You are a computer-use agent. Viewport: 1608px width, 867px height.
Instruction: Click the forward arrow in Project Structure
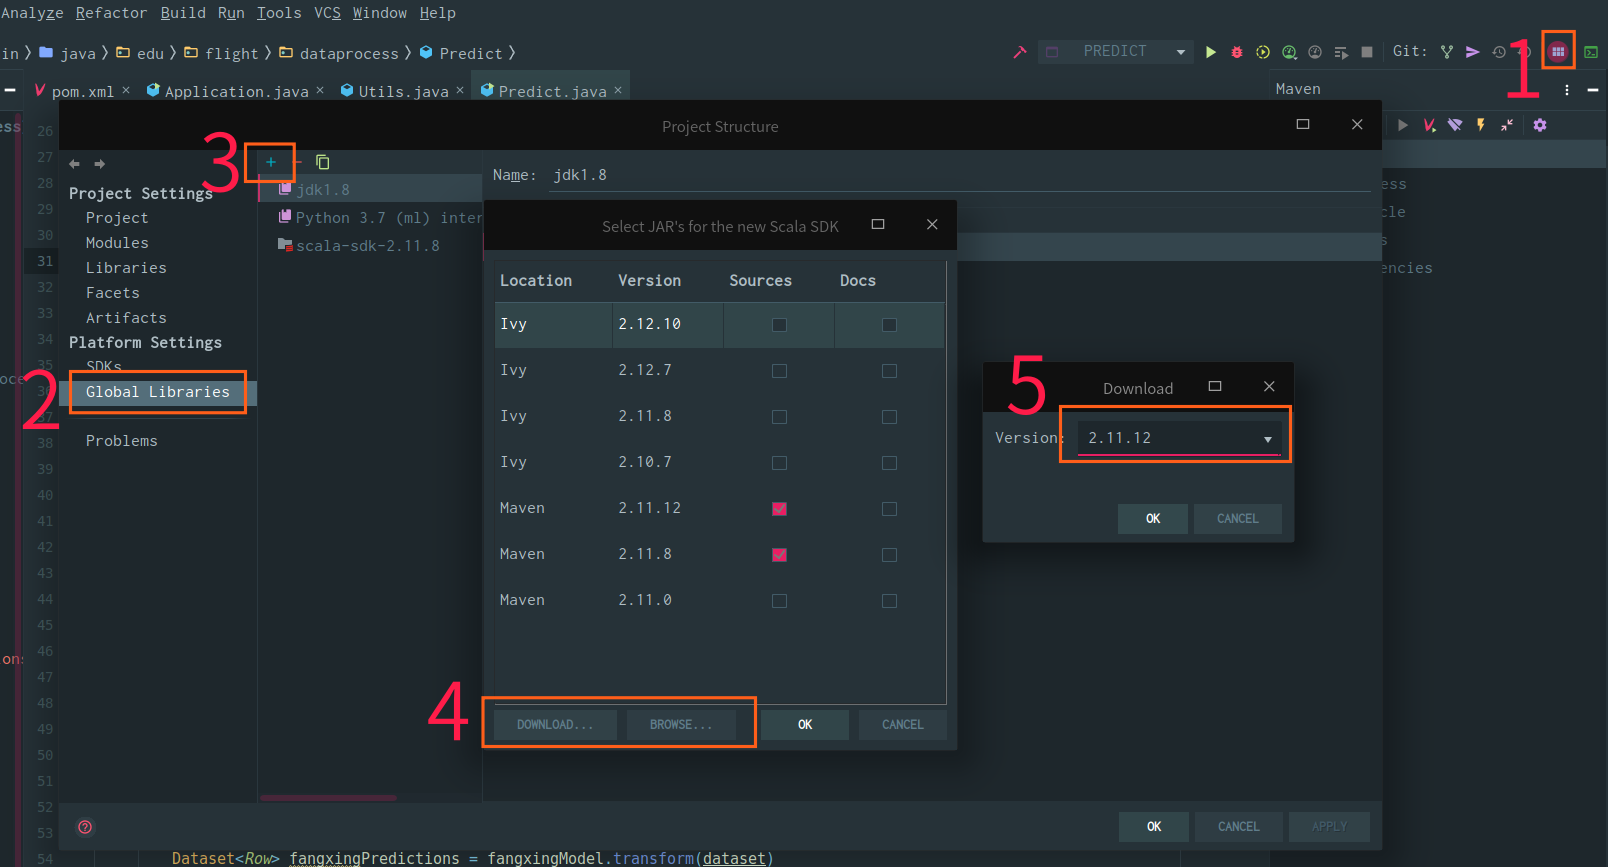tap(99, 164)
